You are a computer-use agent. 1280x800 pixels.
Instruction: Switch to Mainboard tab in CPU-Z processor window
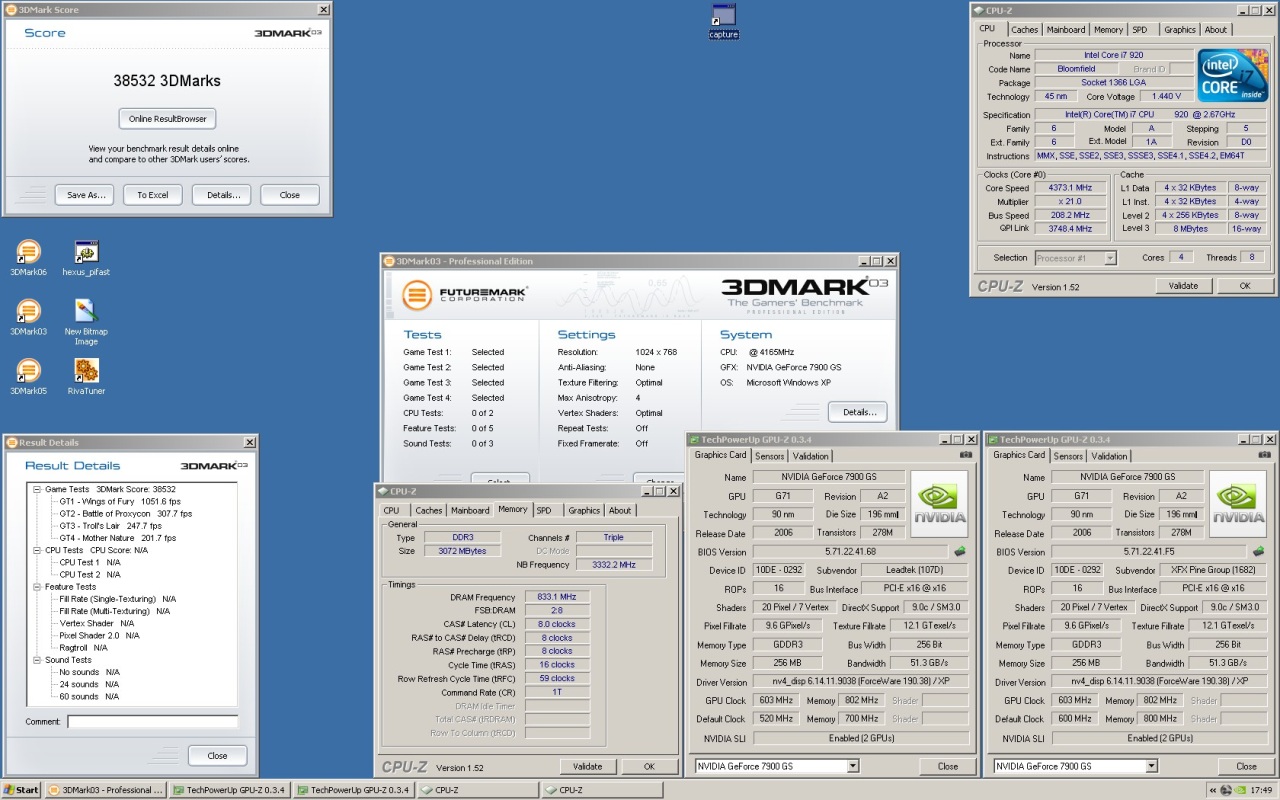(1066, 30)
